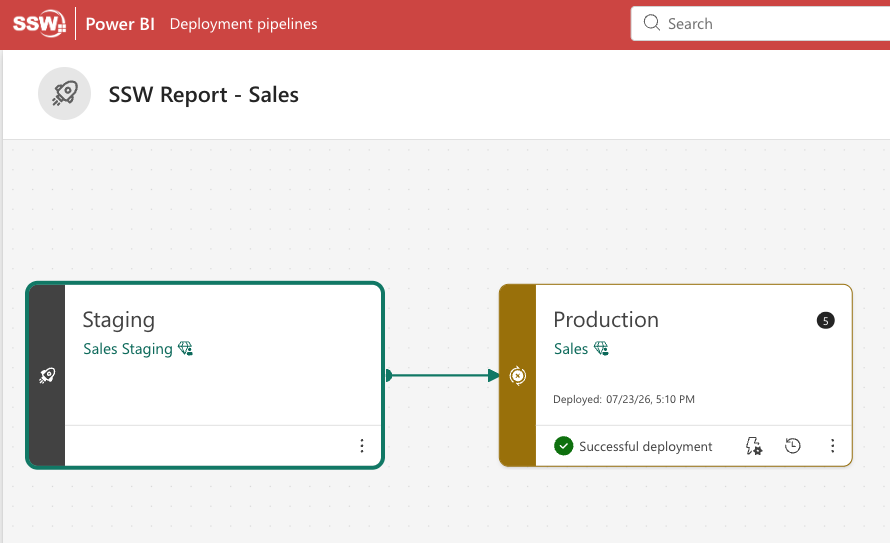890x543 pixels.
Task: Open deployment rules lightning gear icon
Action: coord(754,446)
